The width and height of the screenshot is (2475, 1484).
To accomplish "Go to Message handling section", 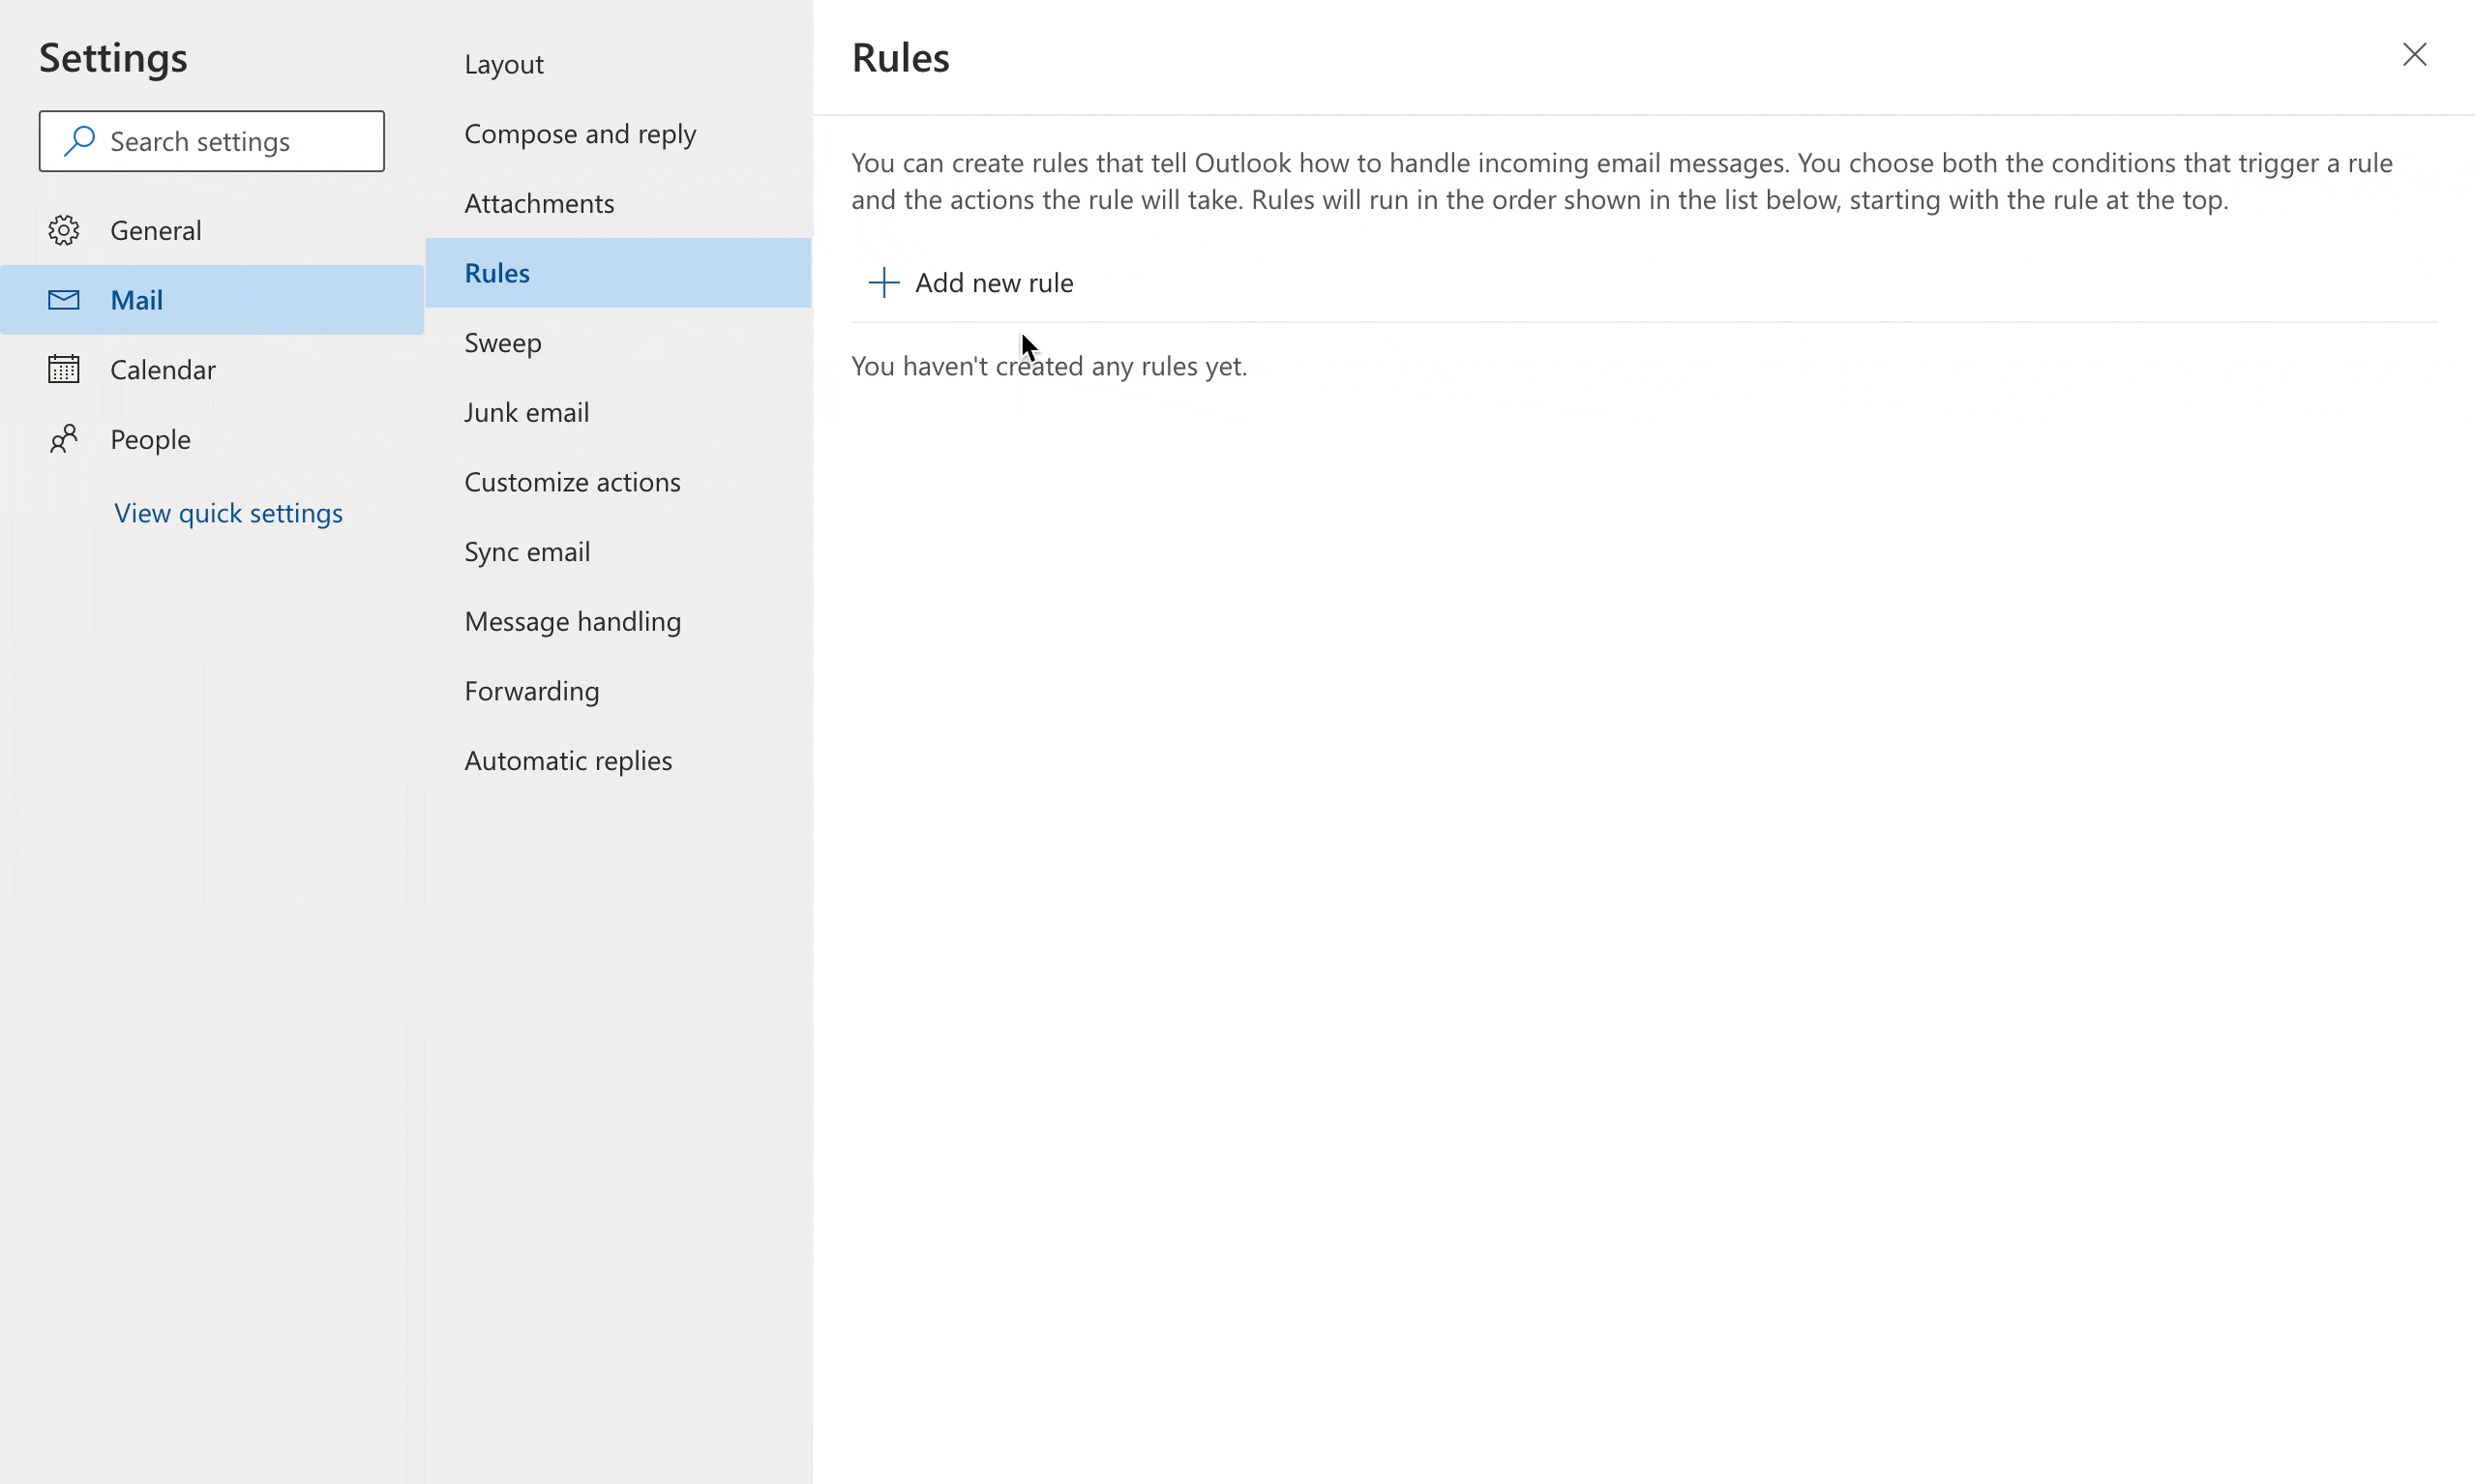I will [572, 622].
